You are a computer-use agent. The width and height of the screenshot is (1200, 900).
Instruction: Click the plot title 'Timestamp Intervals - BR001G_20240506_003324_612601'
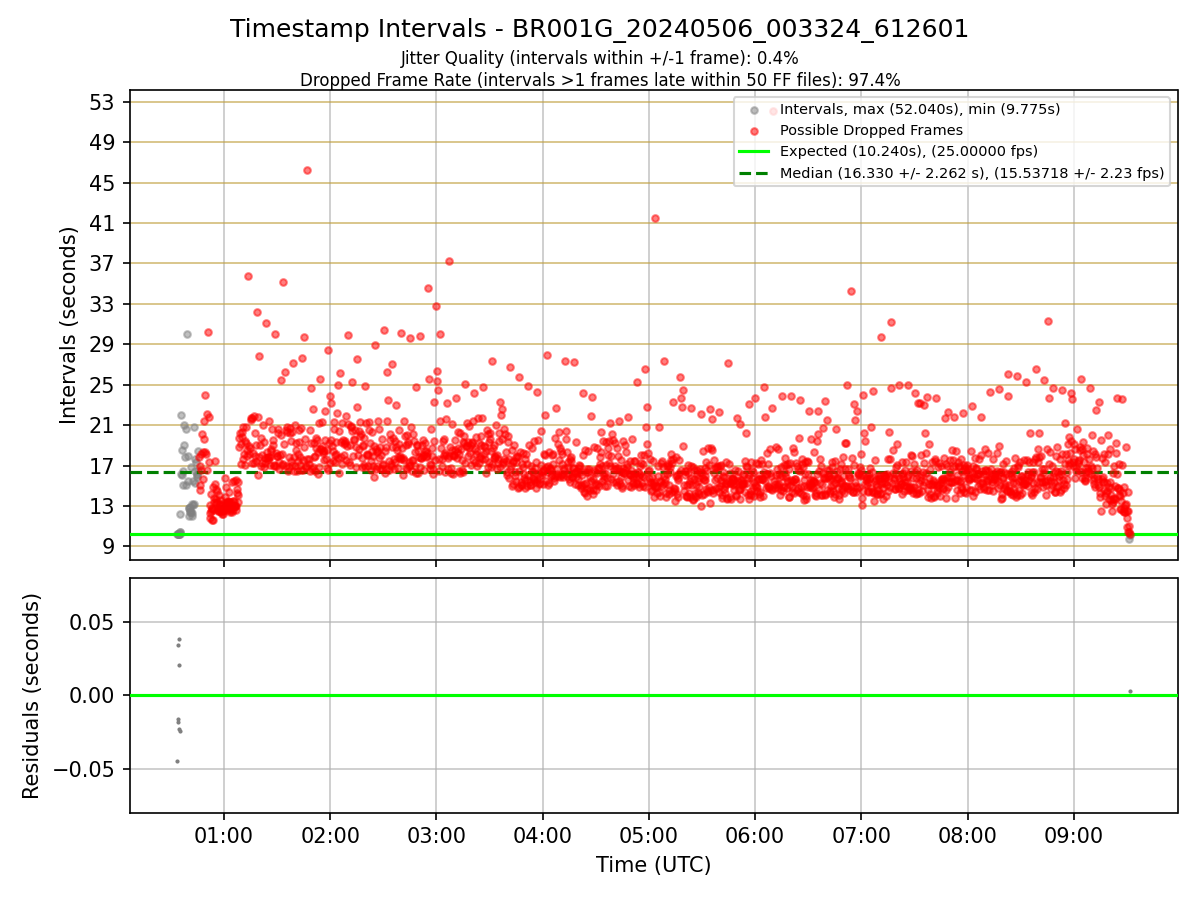coord(599,29)
